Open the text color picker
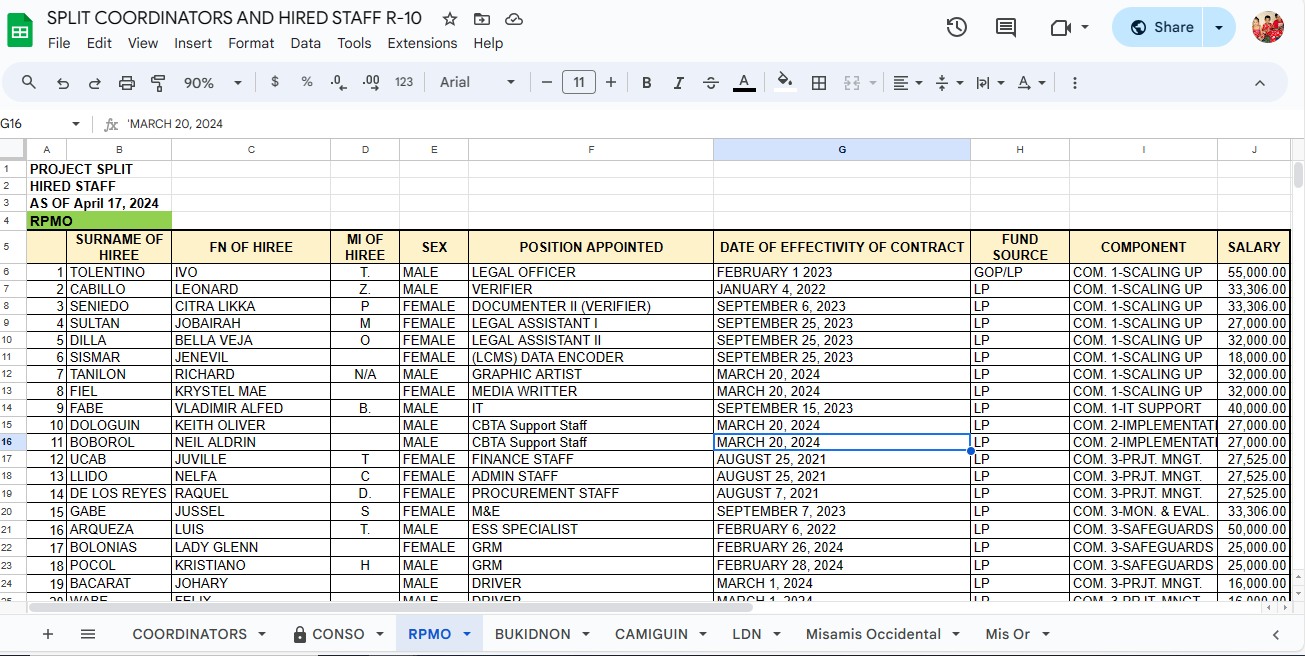 pyautogui.click(x=744, y=82)
